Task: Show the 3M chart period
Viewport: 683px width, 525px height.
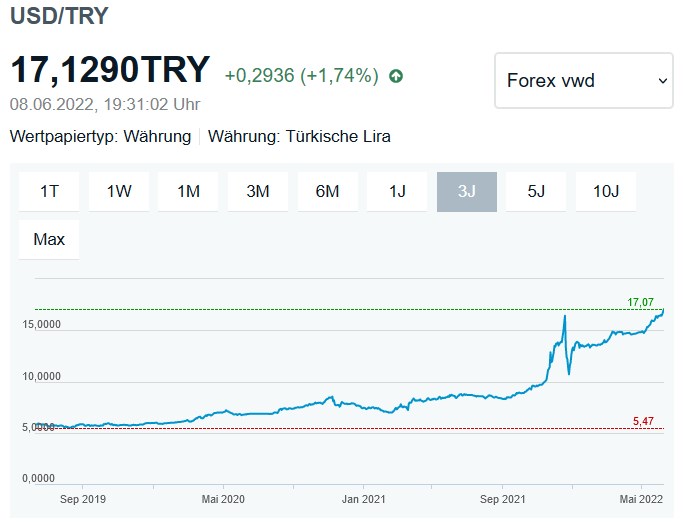Action: point(258,192)
